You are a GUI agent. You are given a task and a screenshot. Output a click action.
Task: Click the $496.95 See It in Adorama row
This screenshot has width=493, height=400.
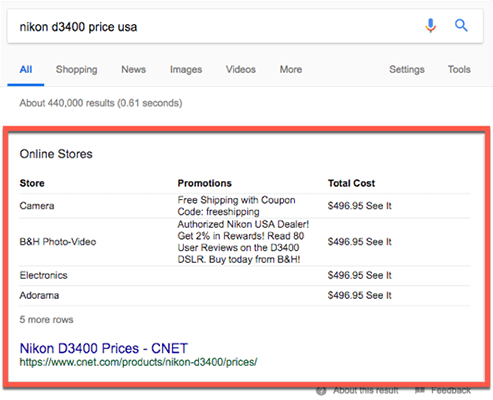(359, 295)
